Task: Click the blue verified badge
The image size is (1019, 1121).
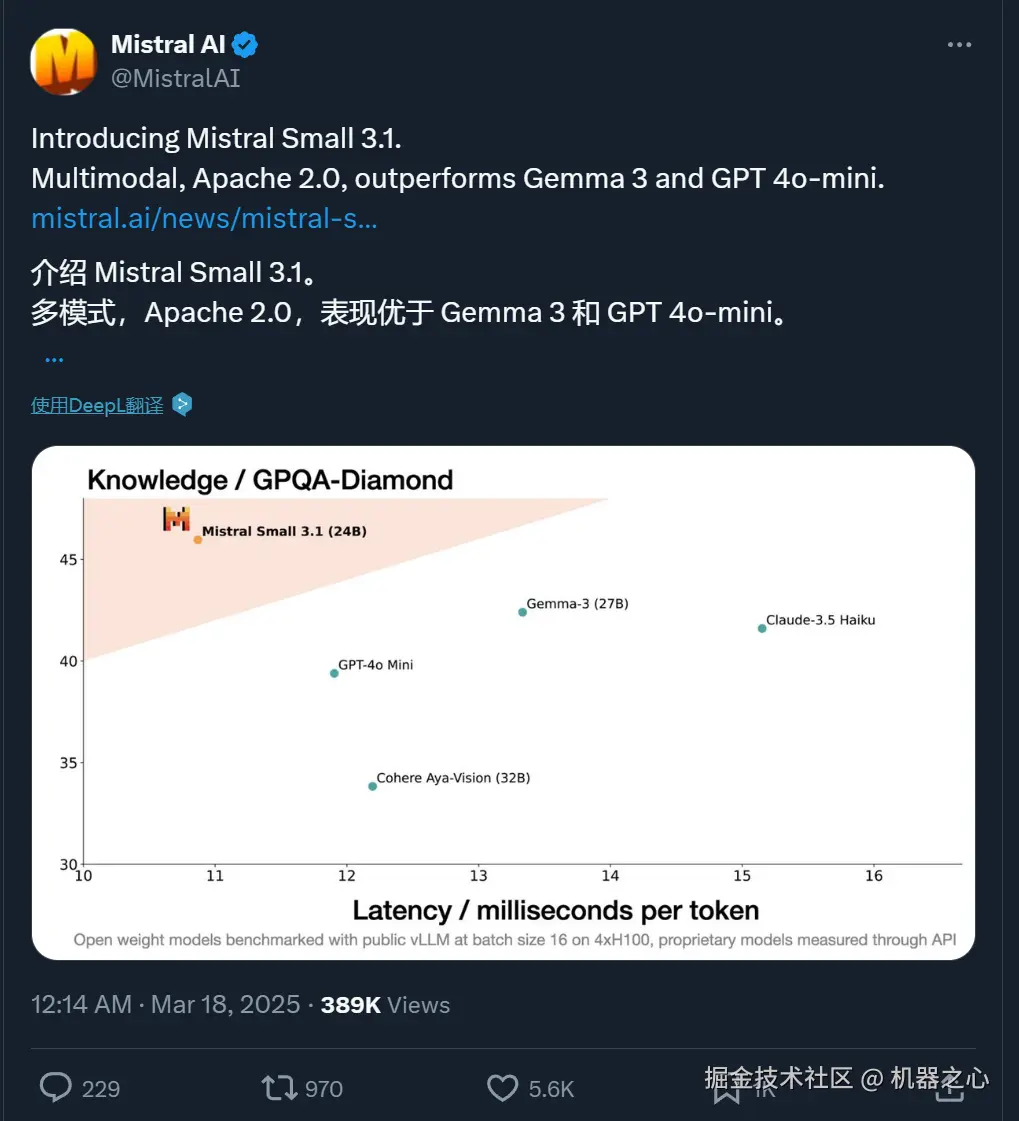Action: [245, 44]
